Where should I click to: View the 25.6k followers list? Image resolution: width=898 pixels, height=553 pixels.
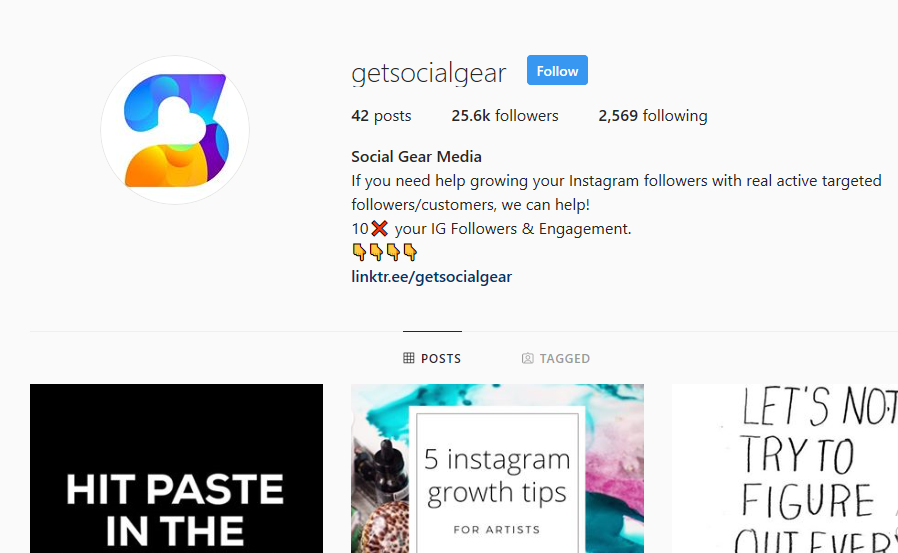pyautogui.click(x=505, y=116)
